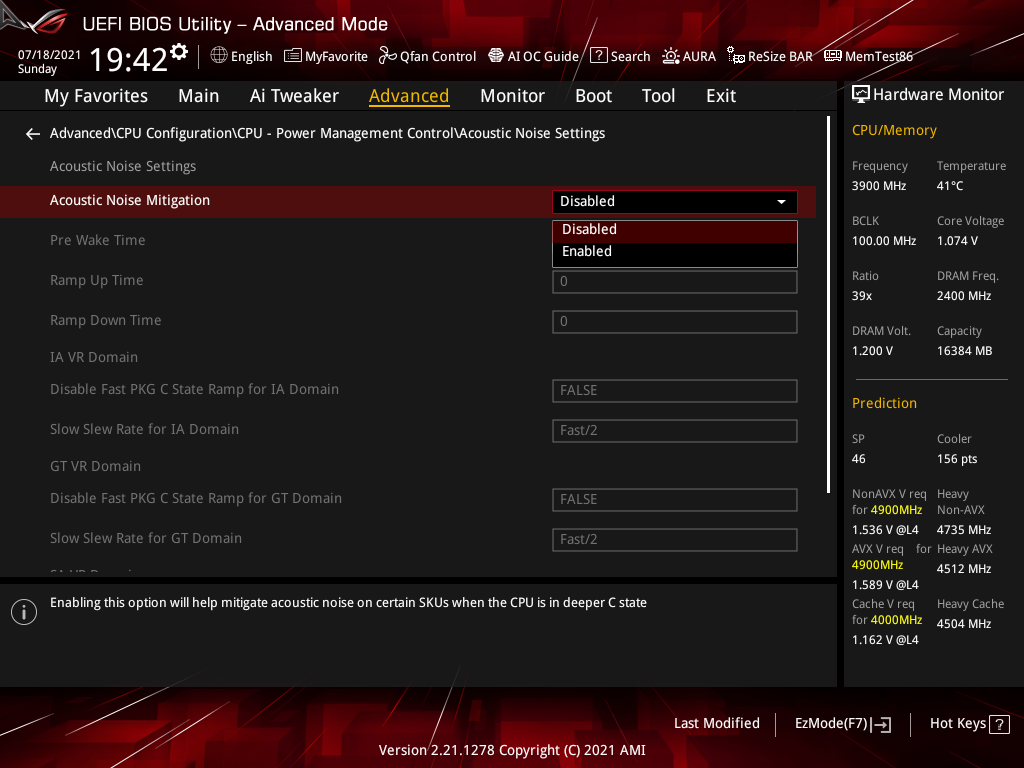Toggle Disable Fast PKG C State Ramp for IA
Screen dimensions: 1024x768
[674, 390]
